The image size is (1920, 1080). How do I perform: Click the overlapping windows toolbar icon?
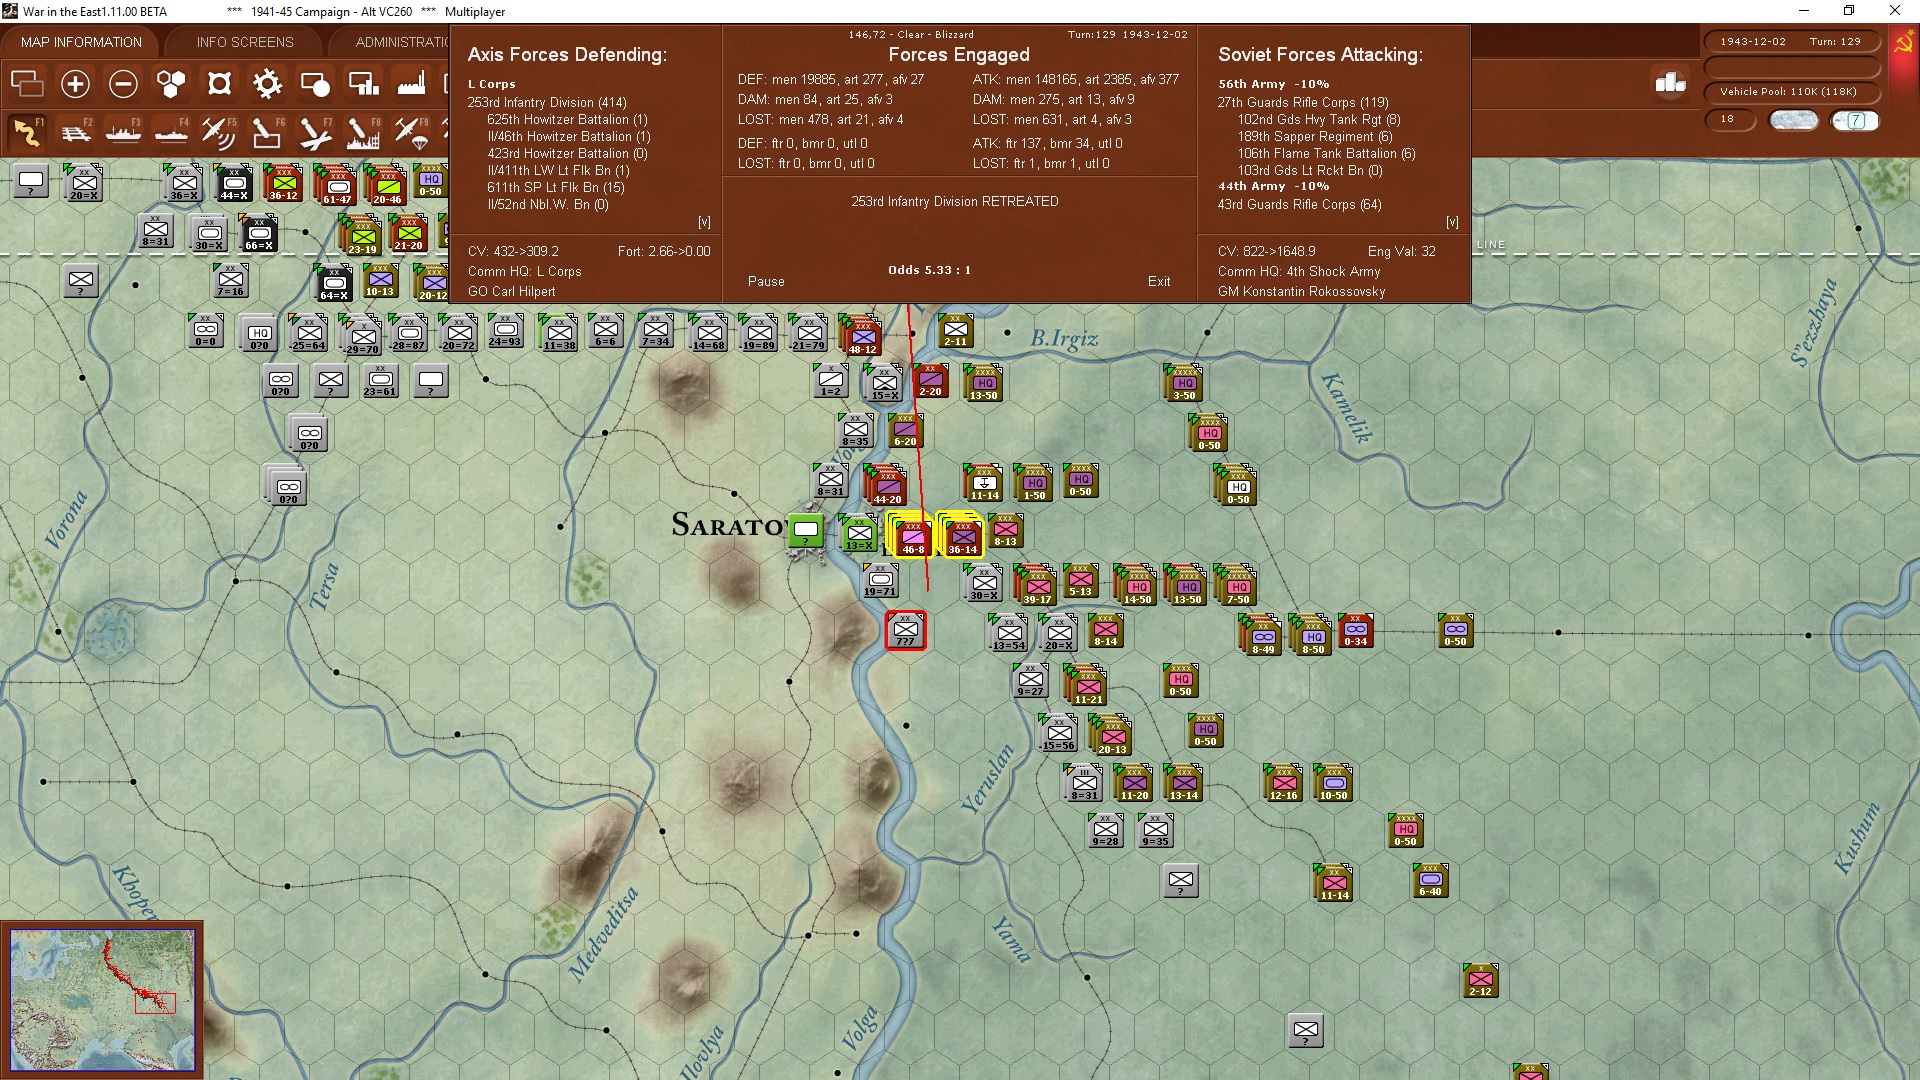27,84
